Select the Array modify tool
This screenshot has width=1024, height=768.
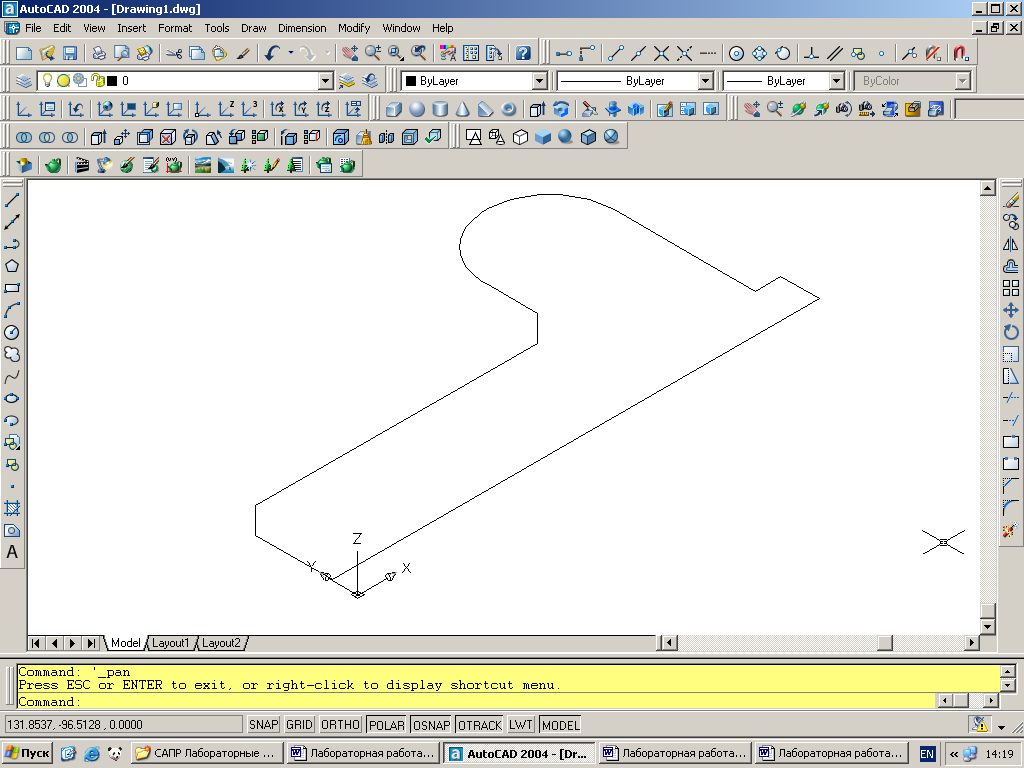tap(1011, 288)
